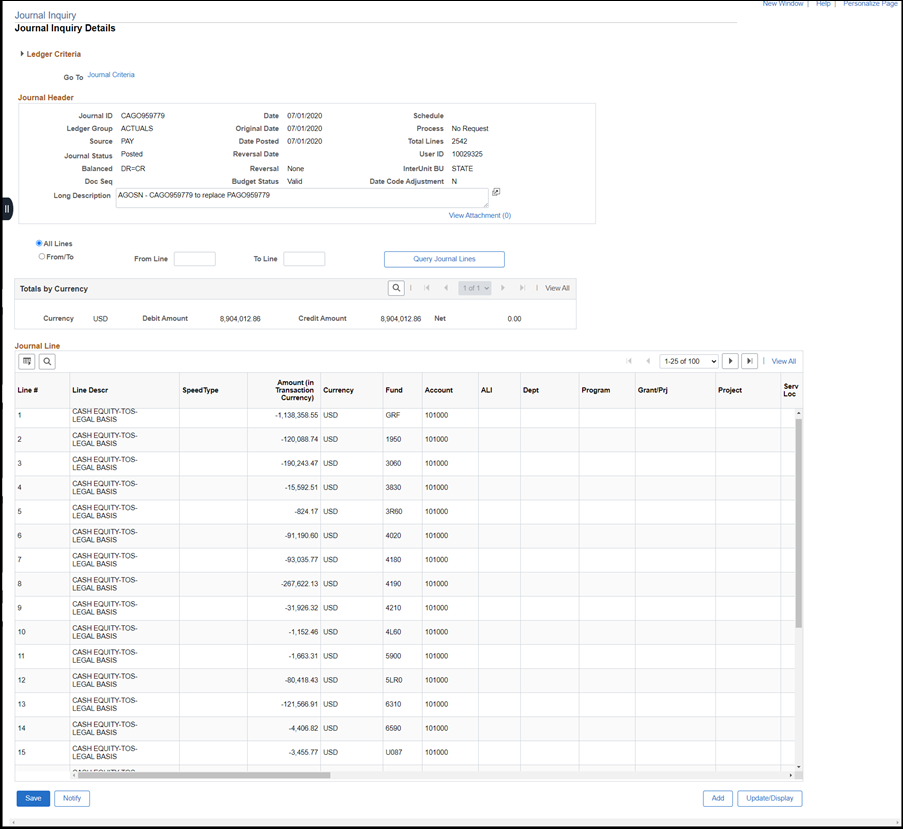Go to next row in Totals by Currency
The width and height of the screenshot is (903, 829).
coord(503,288)
